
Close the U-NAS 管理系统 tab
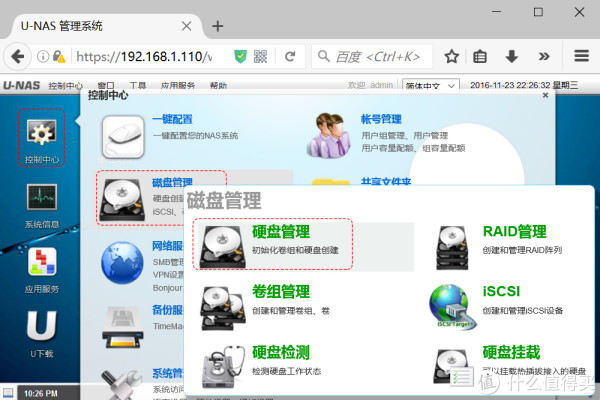click(x=186, y=26)
